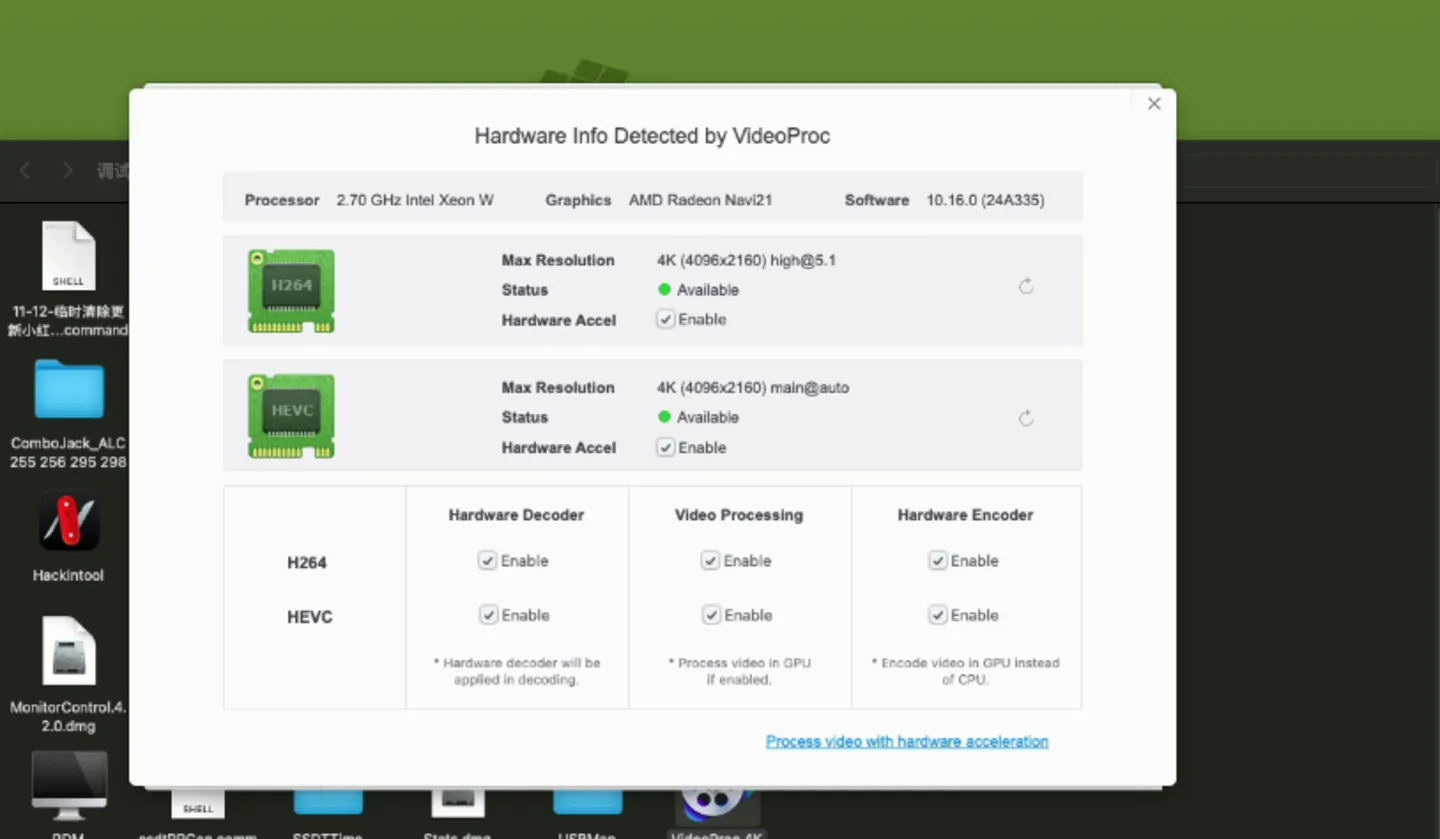Disable H264 Hardware Encoder checkbox
This screenshot has width=1440, height=839.
[x=937, y=561]
